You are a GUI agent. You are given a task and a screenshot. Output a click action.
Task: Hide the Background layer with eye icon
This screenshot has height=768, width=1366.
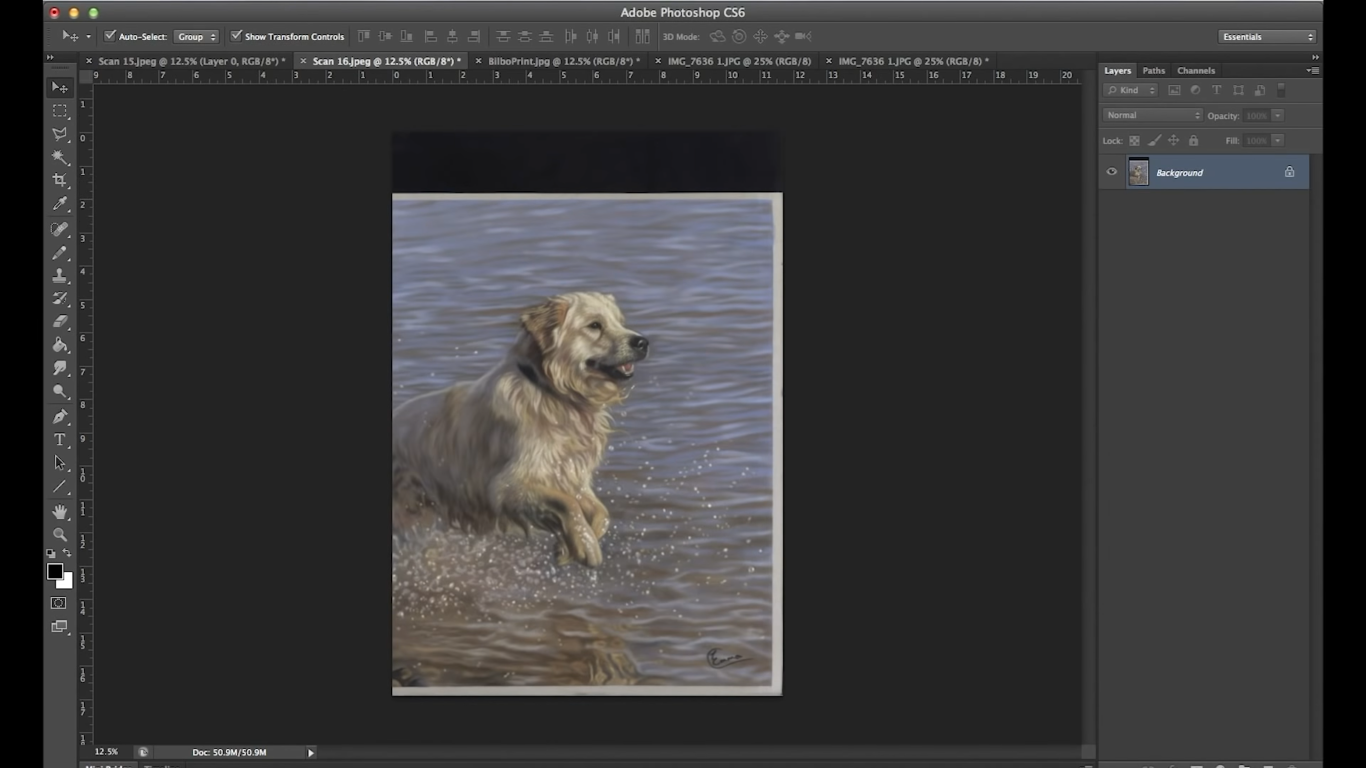coord(1111,172)
